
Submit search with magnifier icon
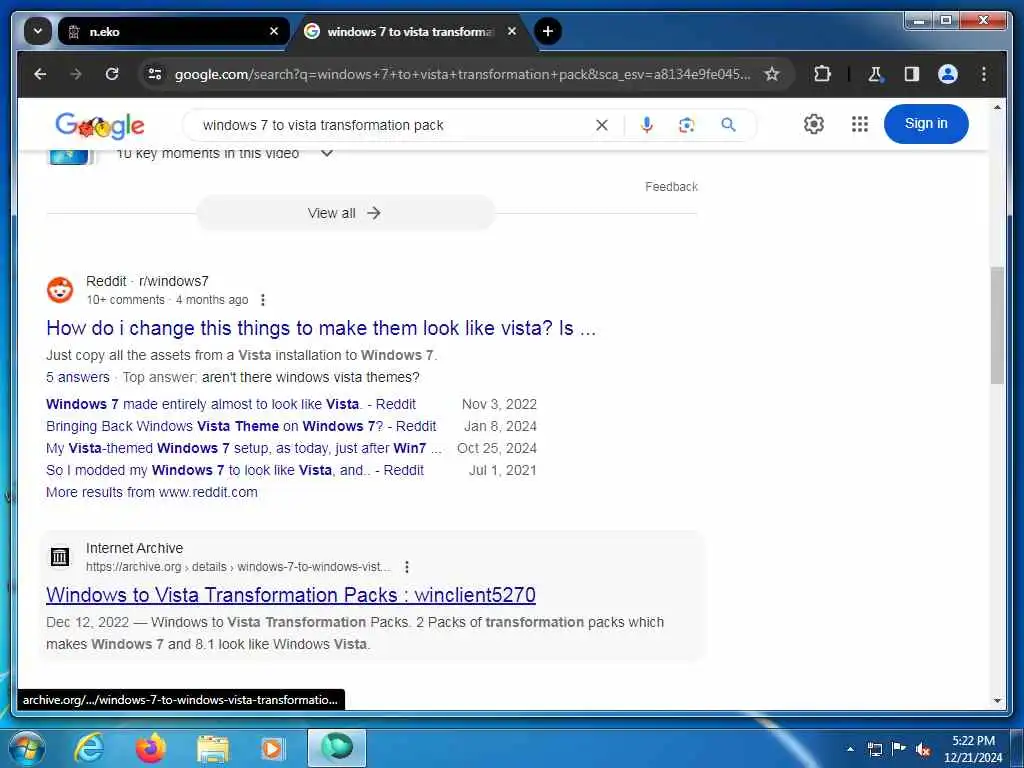click(x=729, y=125)
